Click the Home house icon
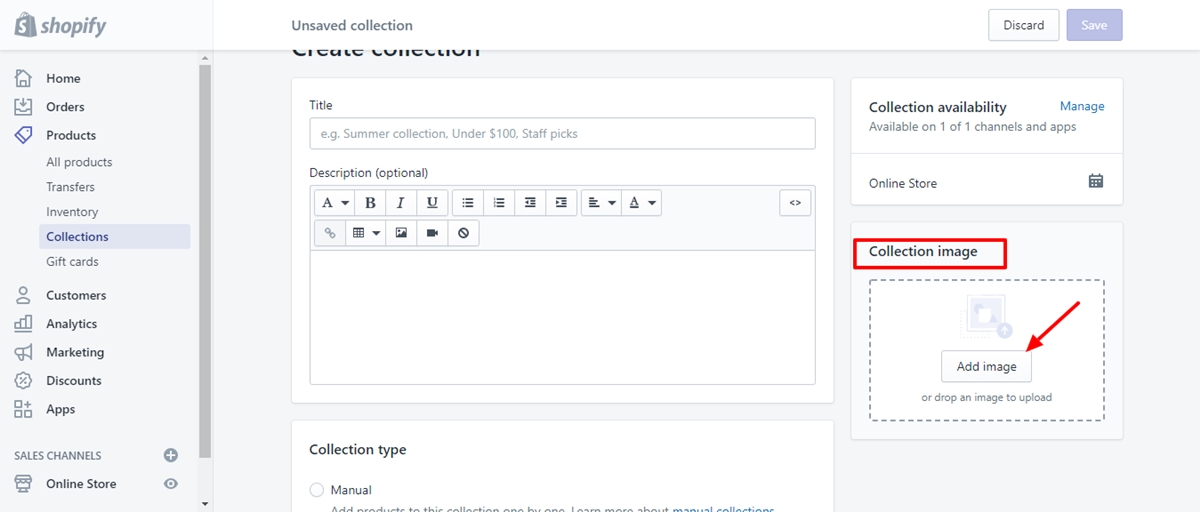Viewport: 1200px width, 512px height. click(x=23, y=78)
